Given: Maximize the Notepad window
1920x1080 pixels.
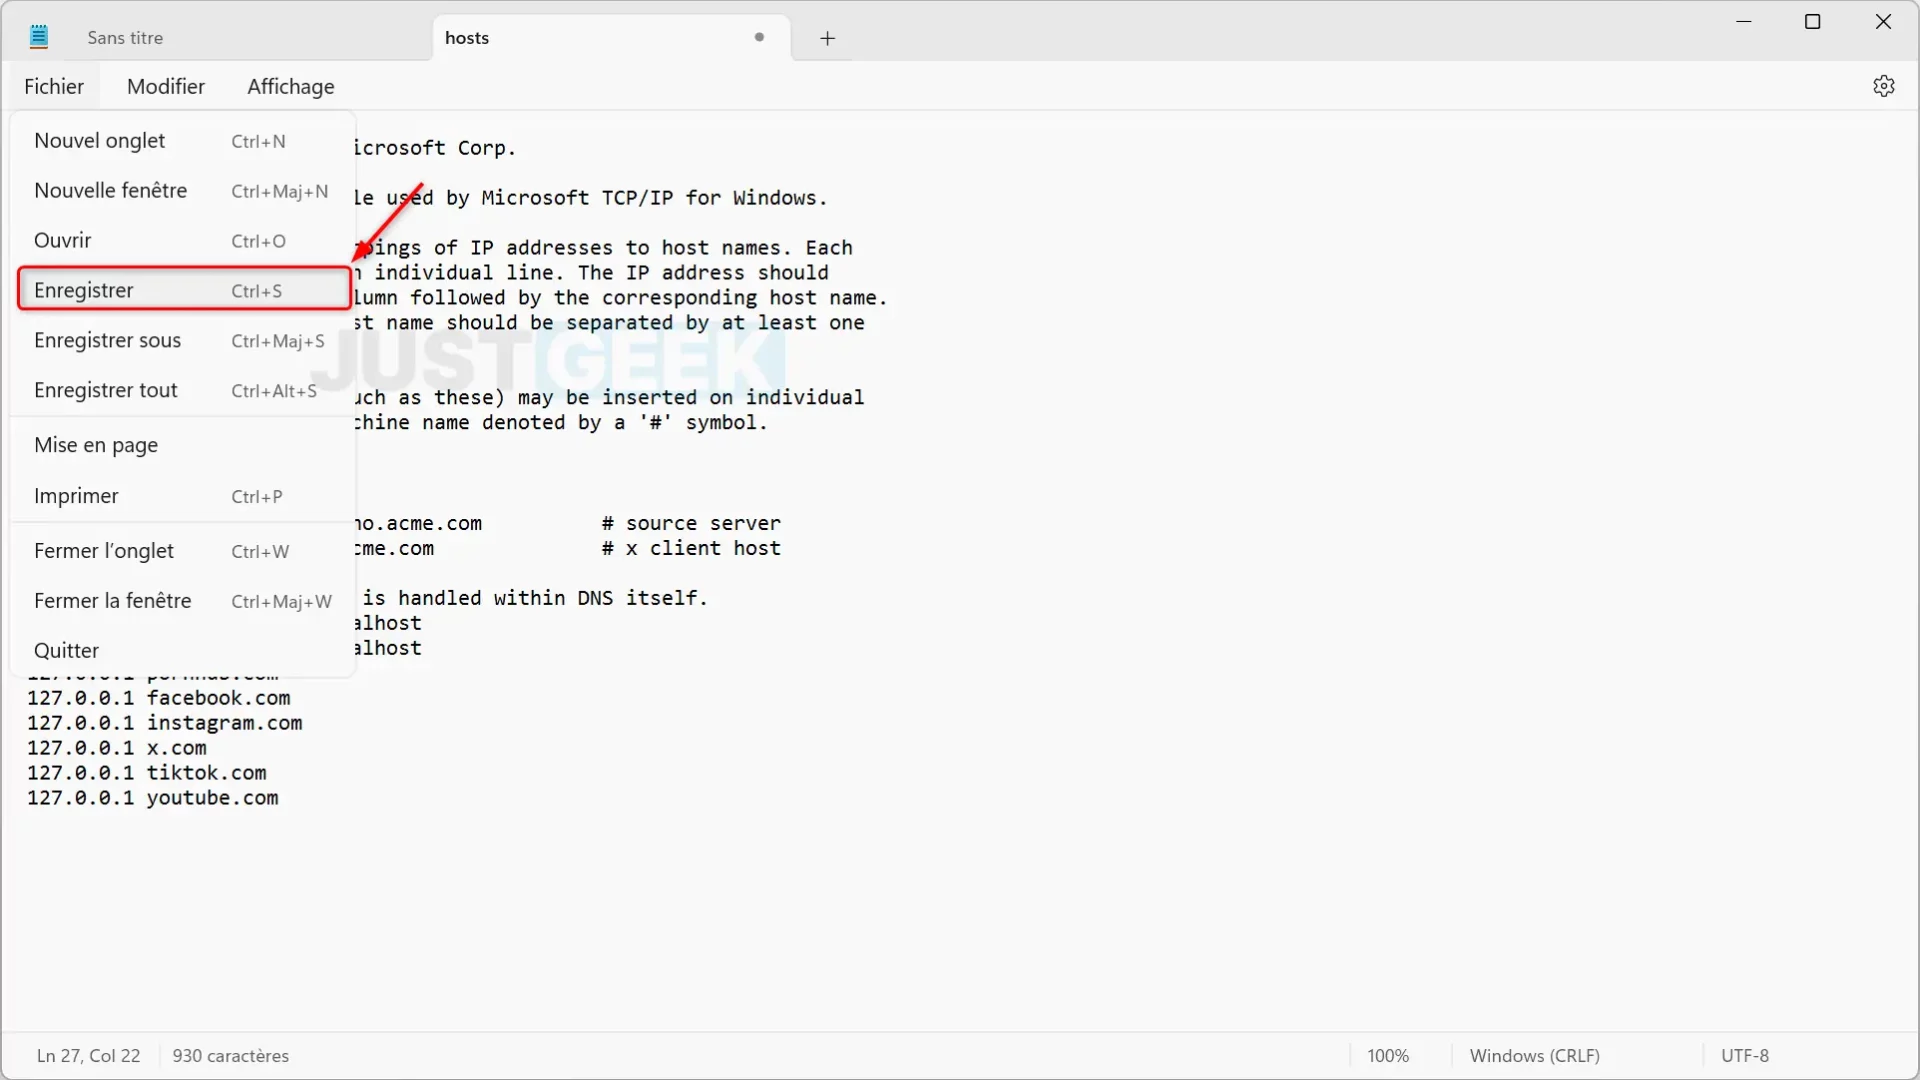Looking at the screenshot, I should (1813, 22).
